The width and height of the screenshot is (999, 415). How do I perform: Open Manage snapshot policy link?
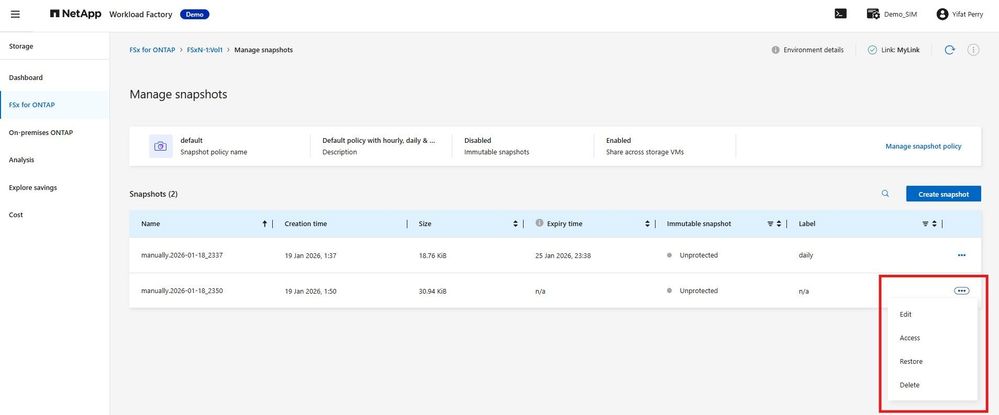click(923, 146)
